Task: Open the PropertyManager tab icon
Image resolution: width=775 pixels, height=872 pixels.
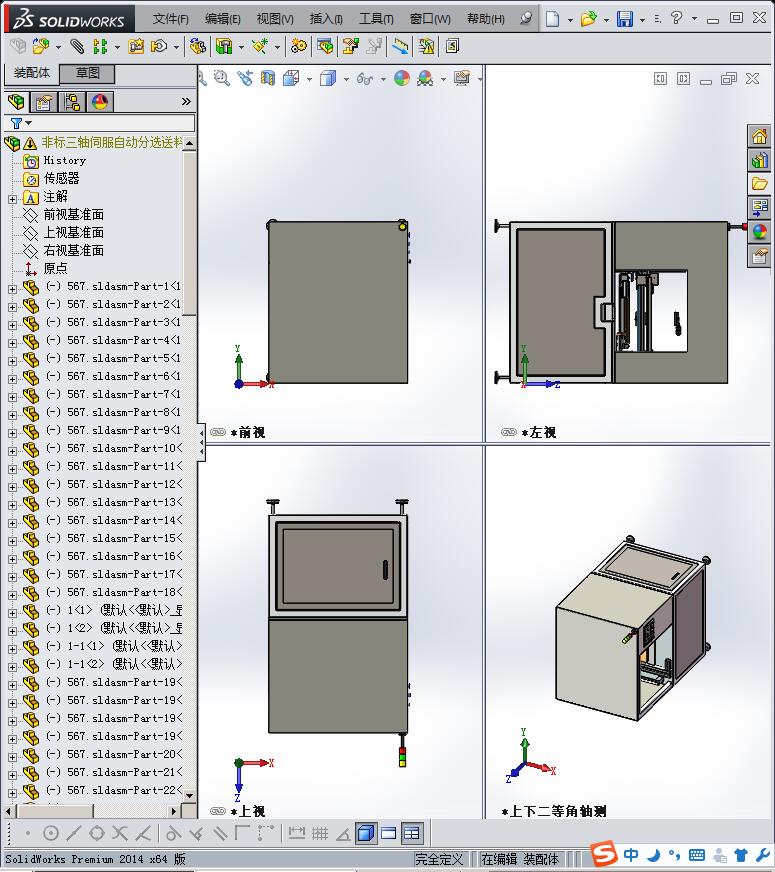Action: [x=43, y=102]
